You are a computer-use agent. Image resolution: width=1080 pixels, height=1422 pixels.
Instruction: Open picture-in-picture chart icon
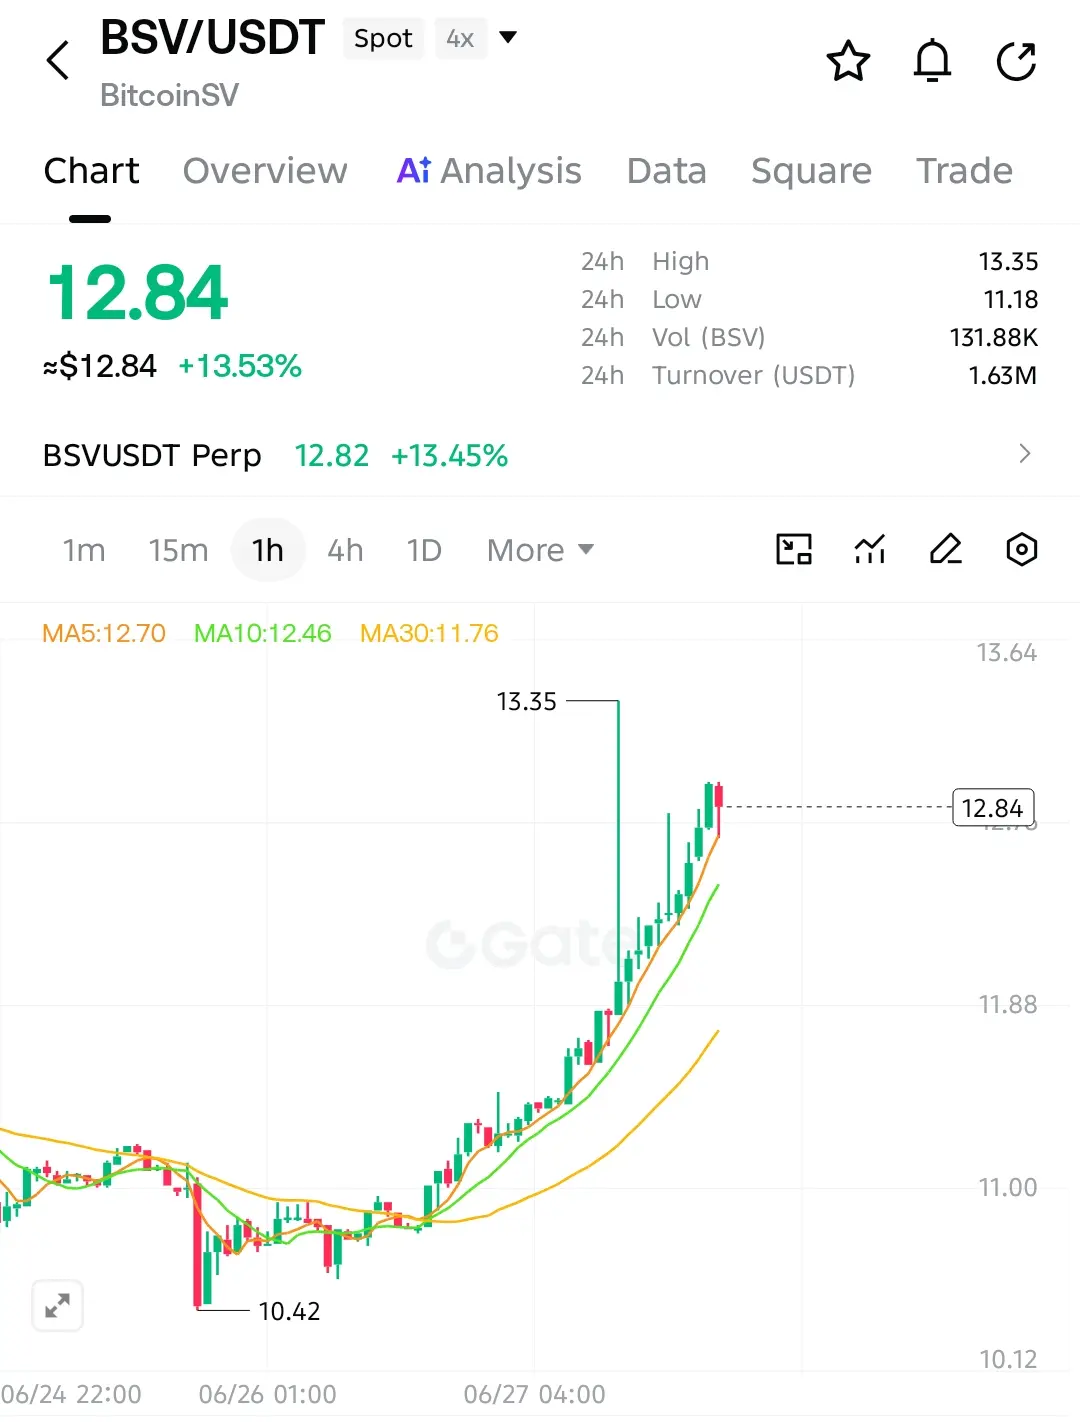point(794,549)
